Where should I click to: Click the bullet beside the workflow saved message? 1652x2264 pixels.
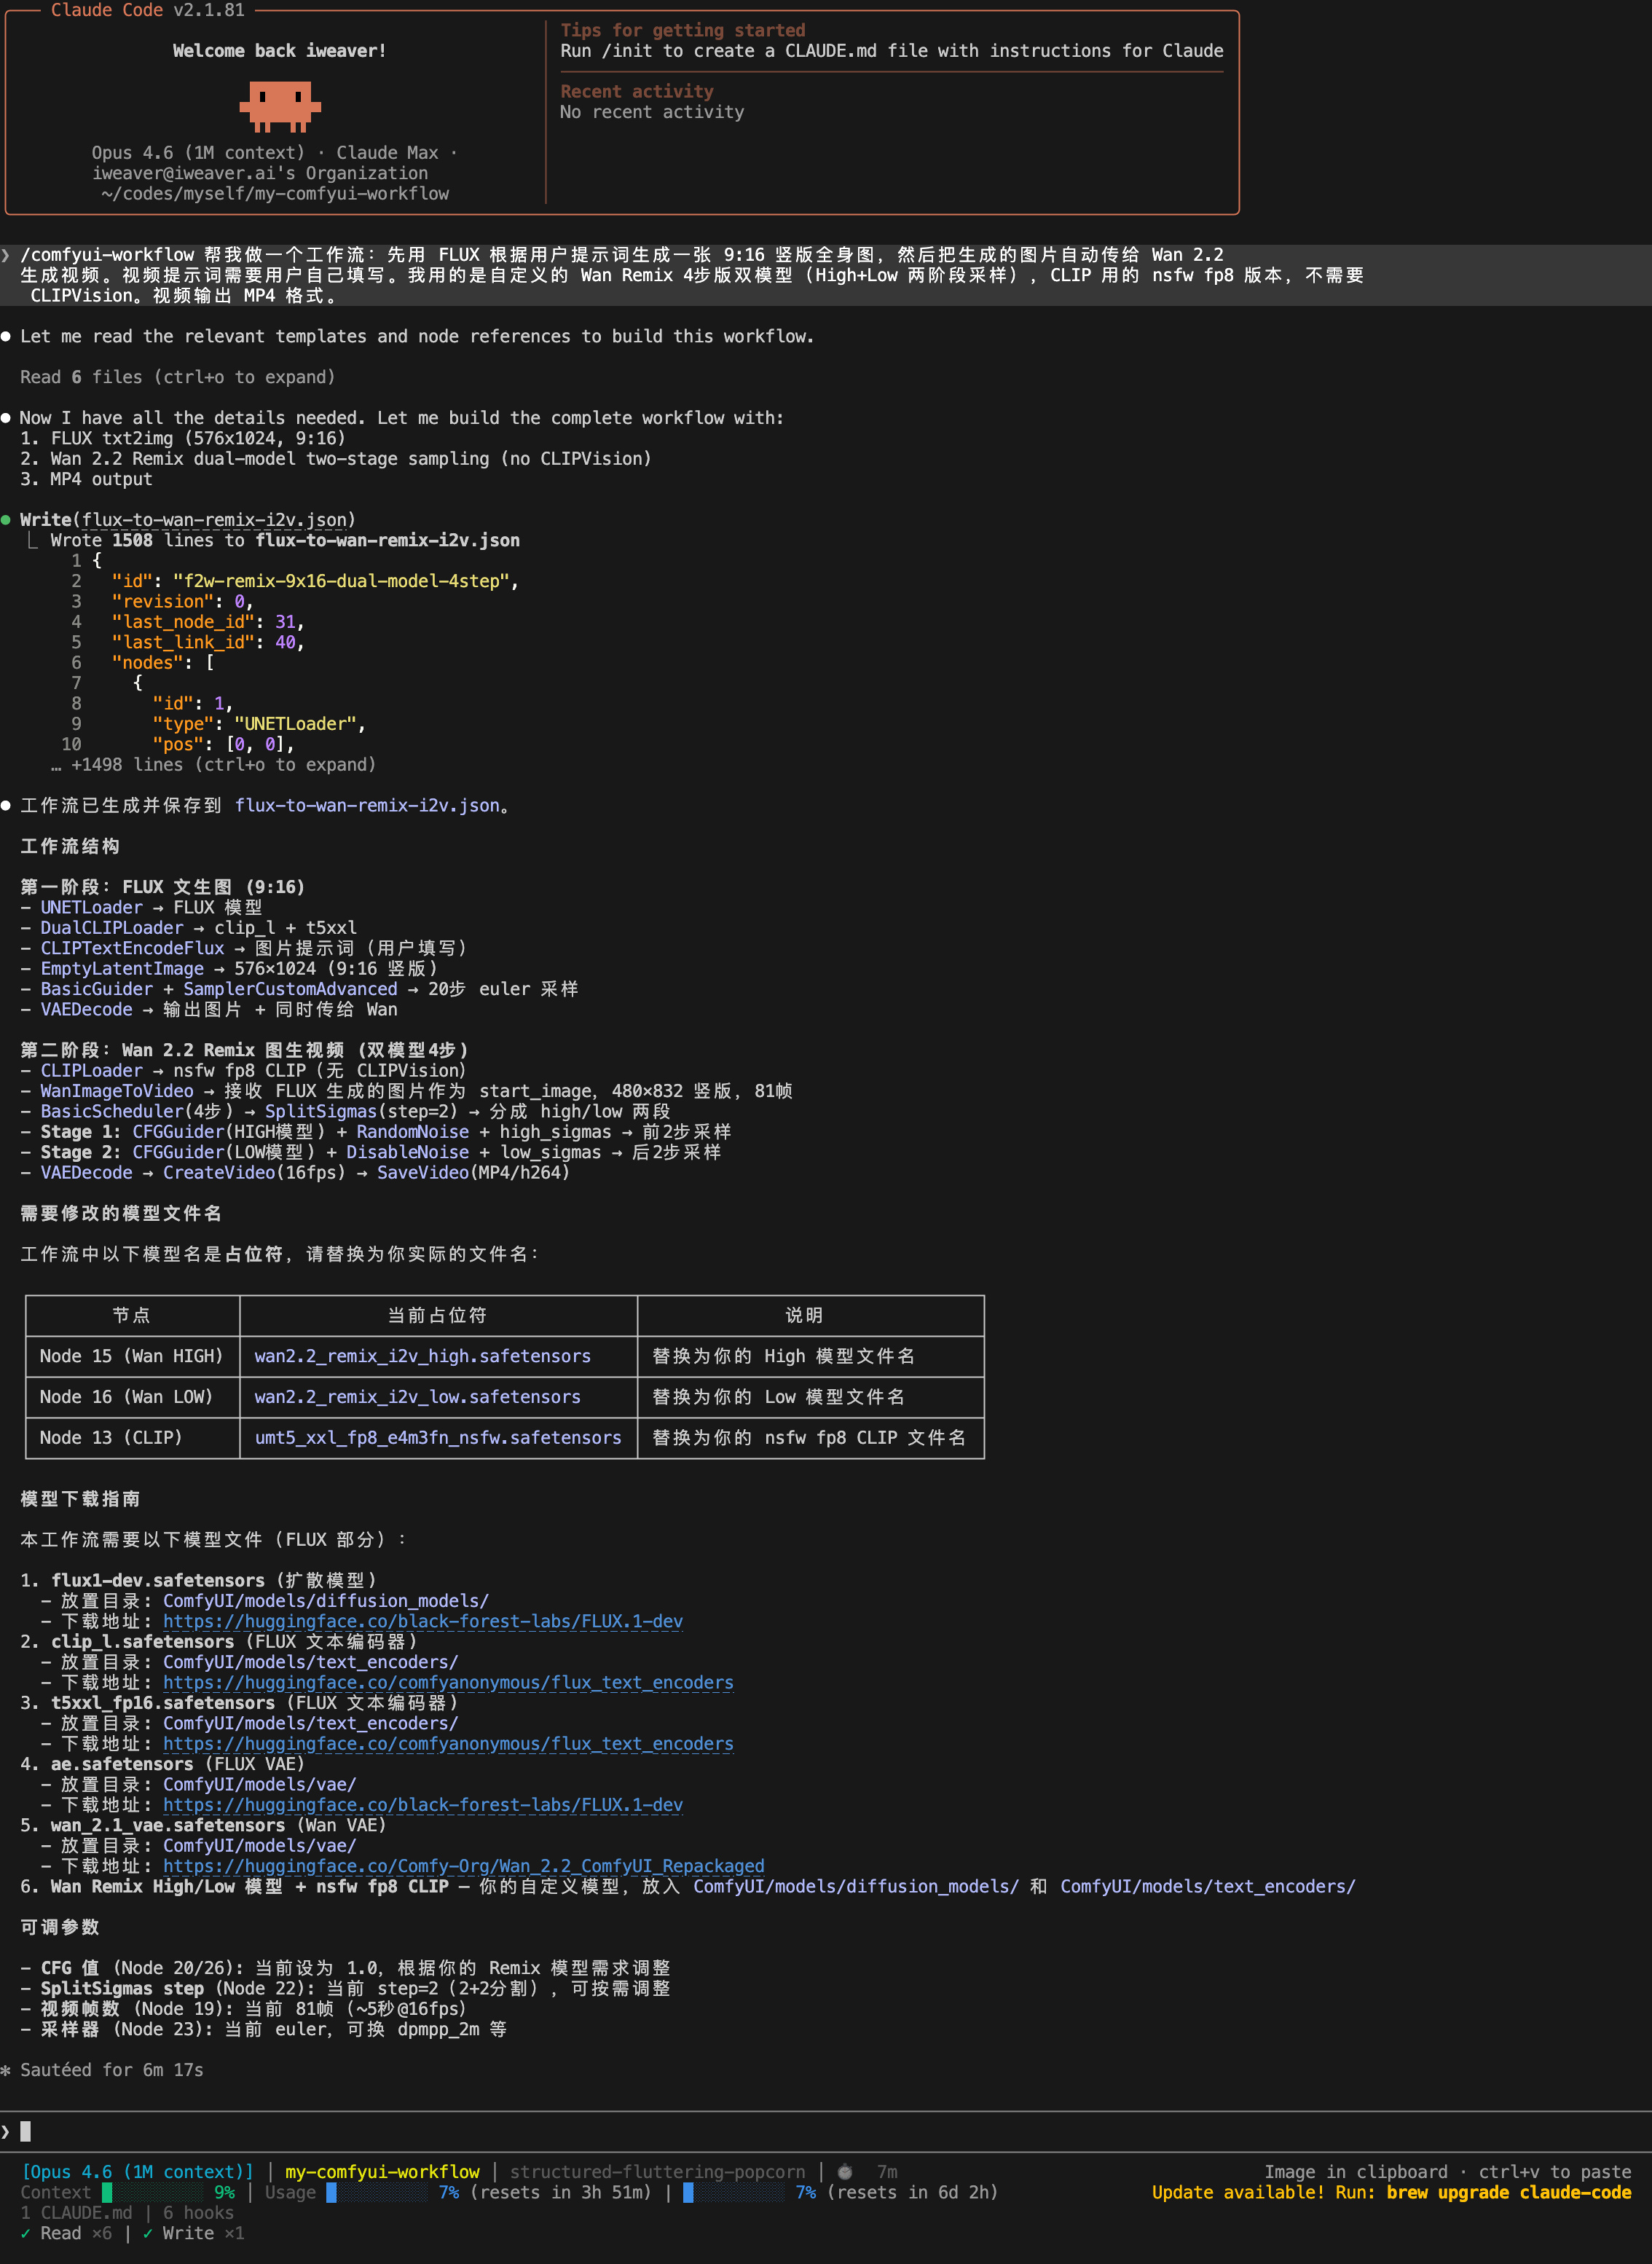click(x=7, y=805)
